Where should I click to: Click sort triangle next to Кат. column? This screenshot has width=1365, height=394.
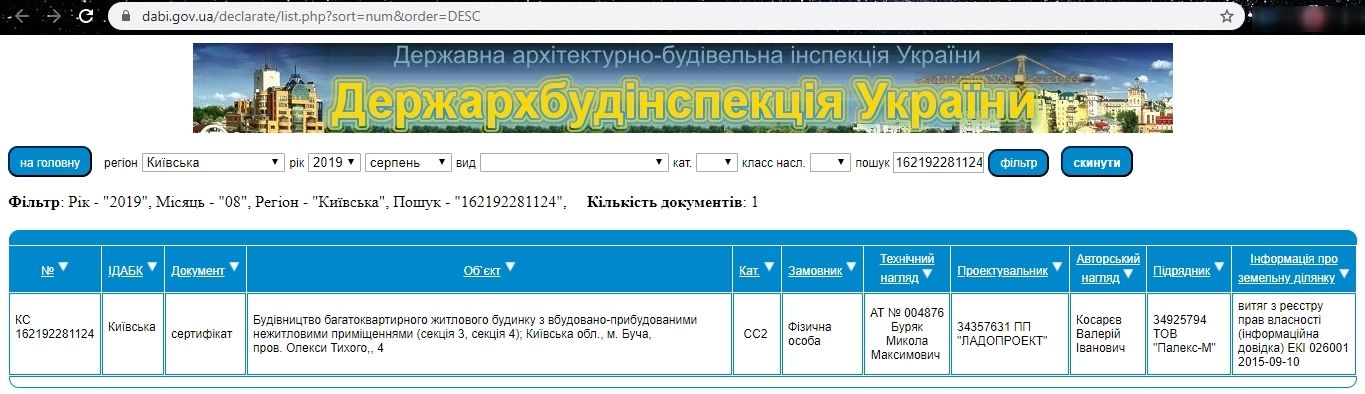click(x=769, y=267)
